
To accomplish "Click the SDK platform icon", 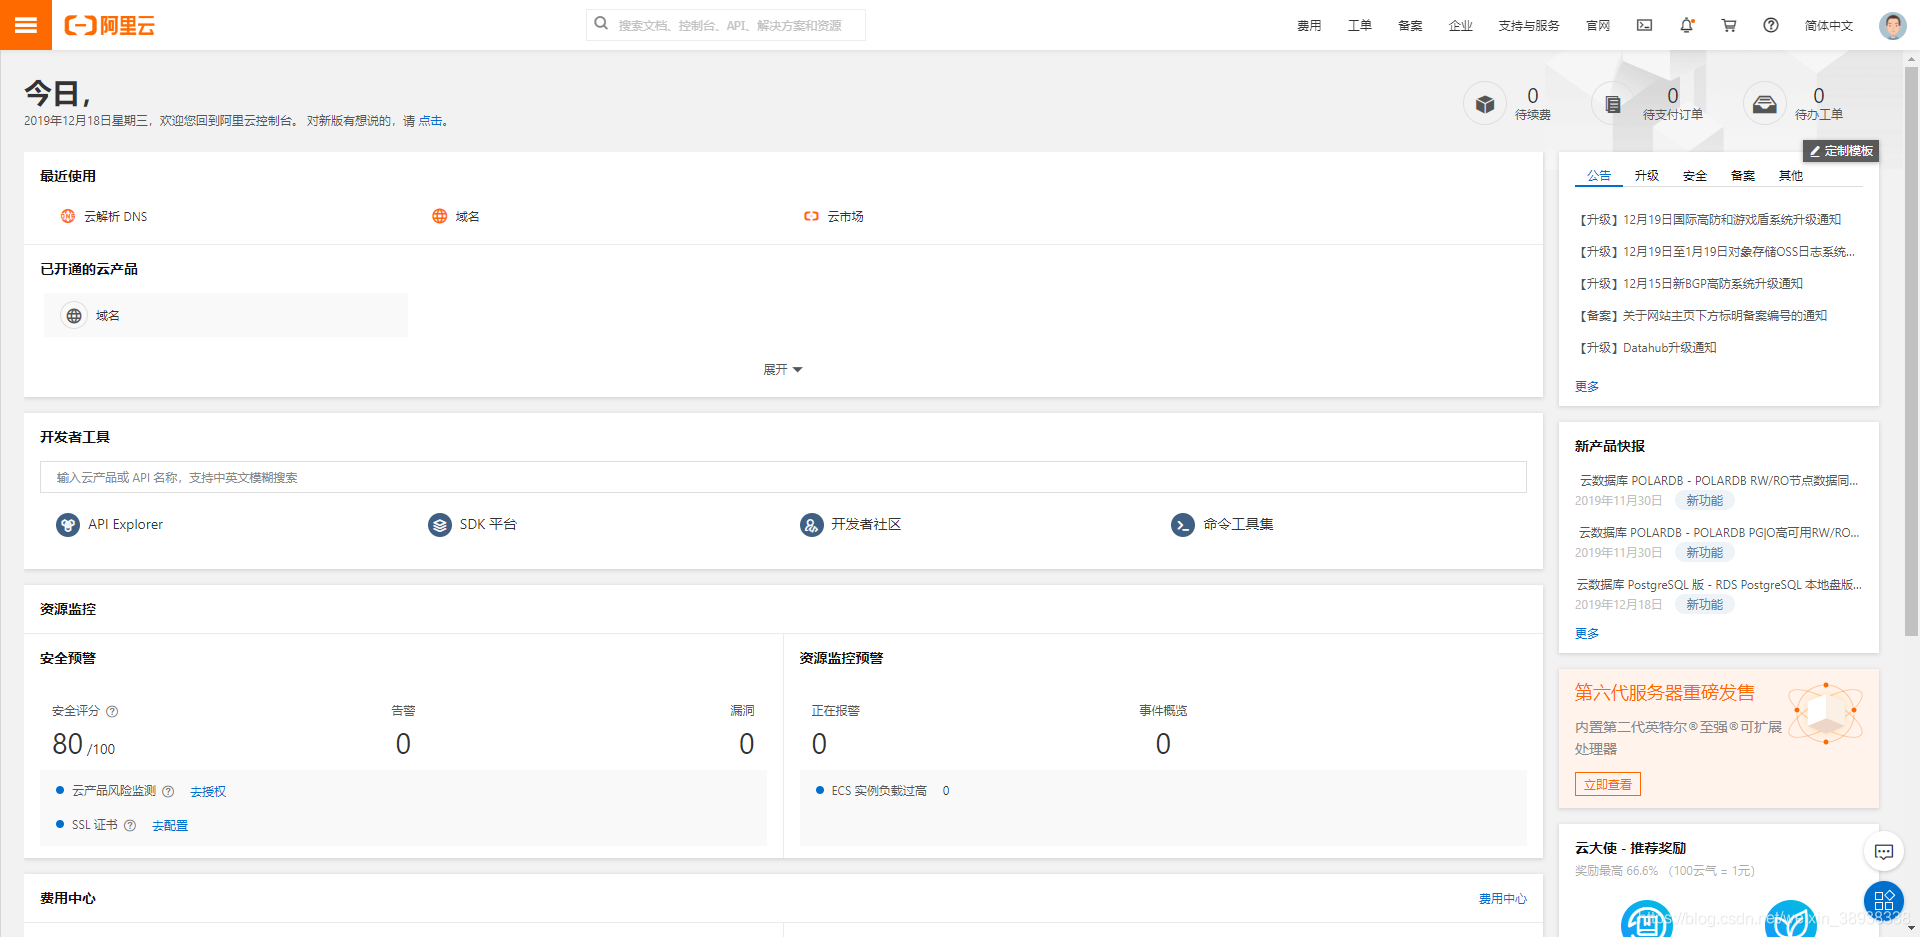I will click(x=440, y=524).
